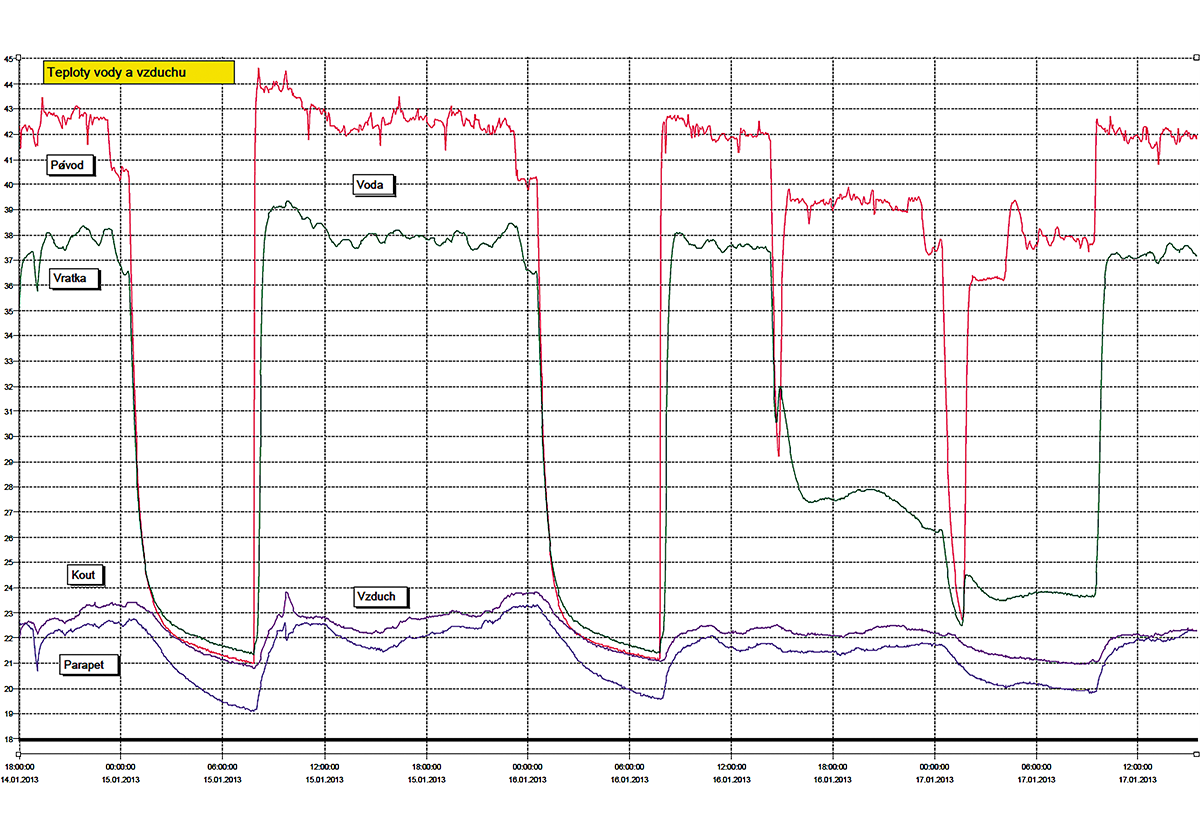Click x-axis label '00:00:00 15.01.2013'
Viewport: 1200px width, 831px height.
120,771
